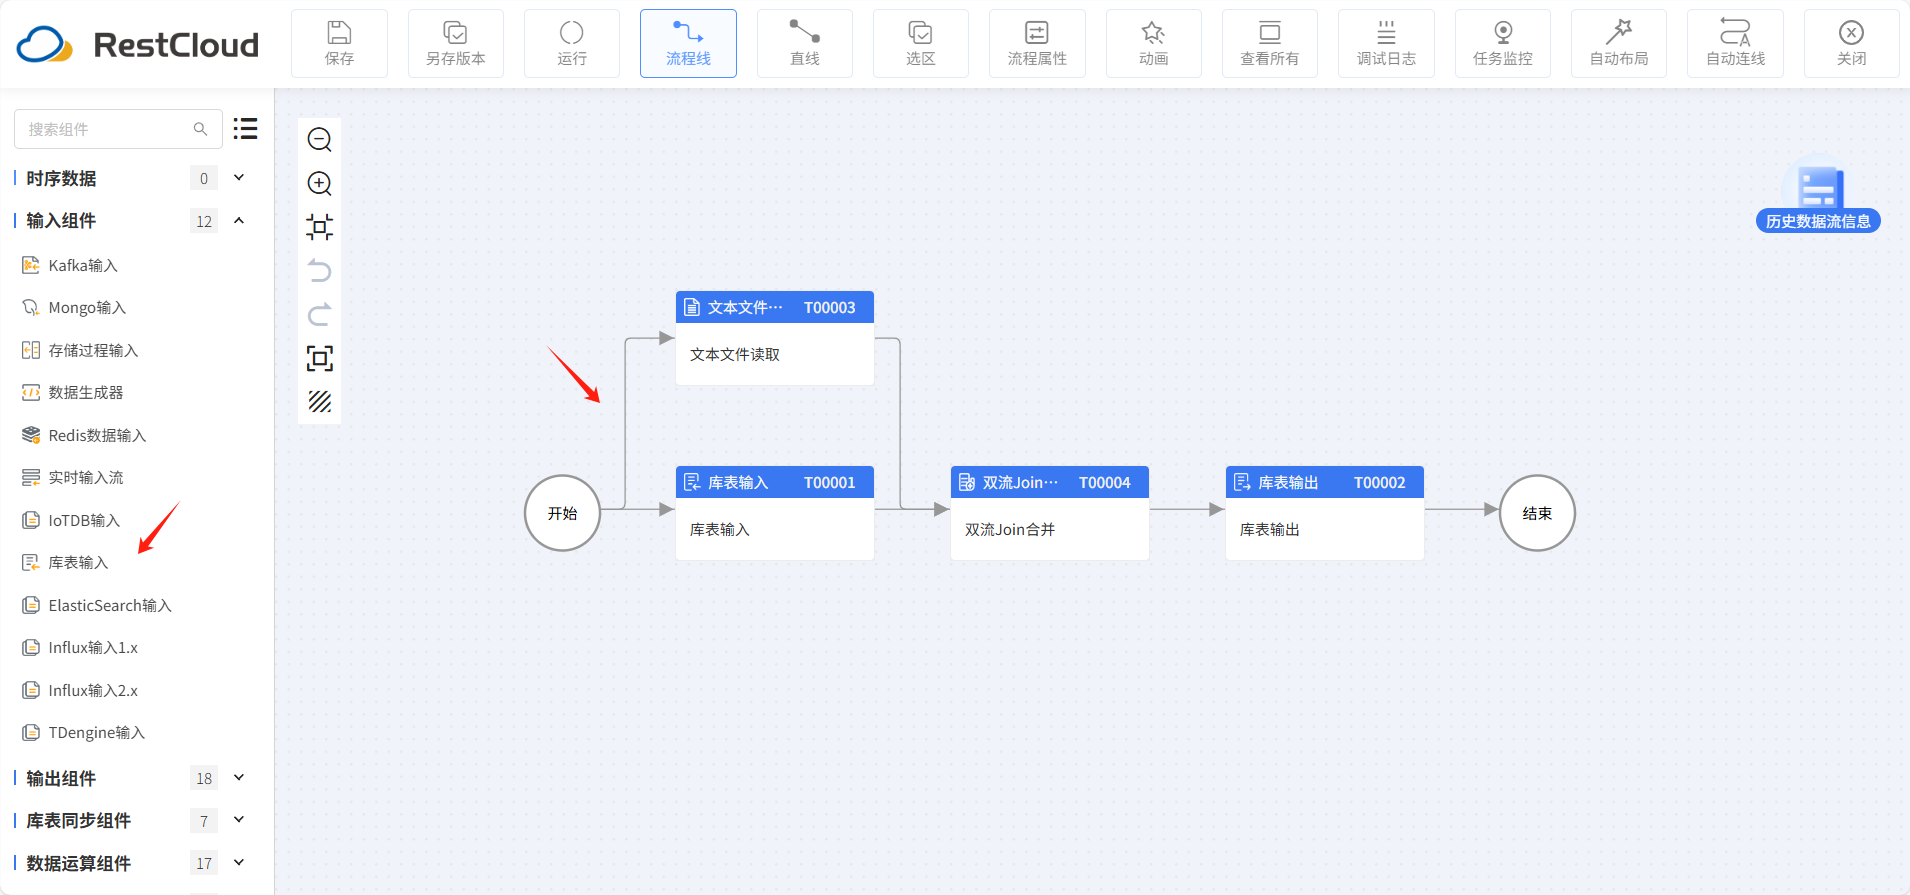Open the 调试日志 debug log
The image size is (1910, 895).
tap(1386, 44)
